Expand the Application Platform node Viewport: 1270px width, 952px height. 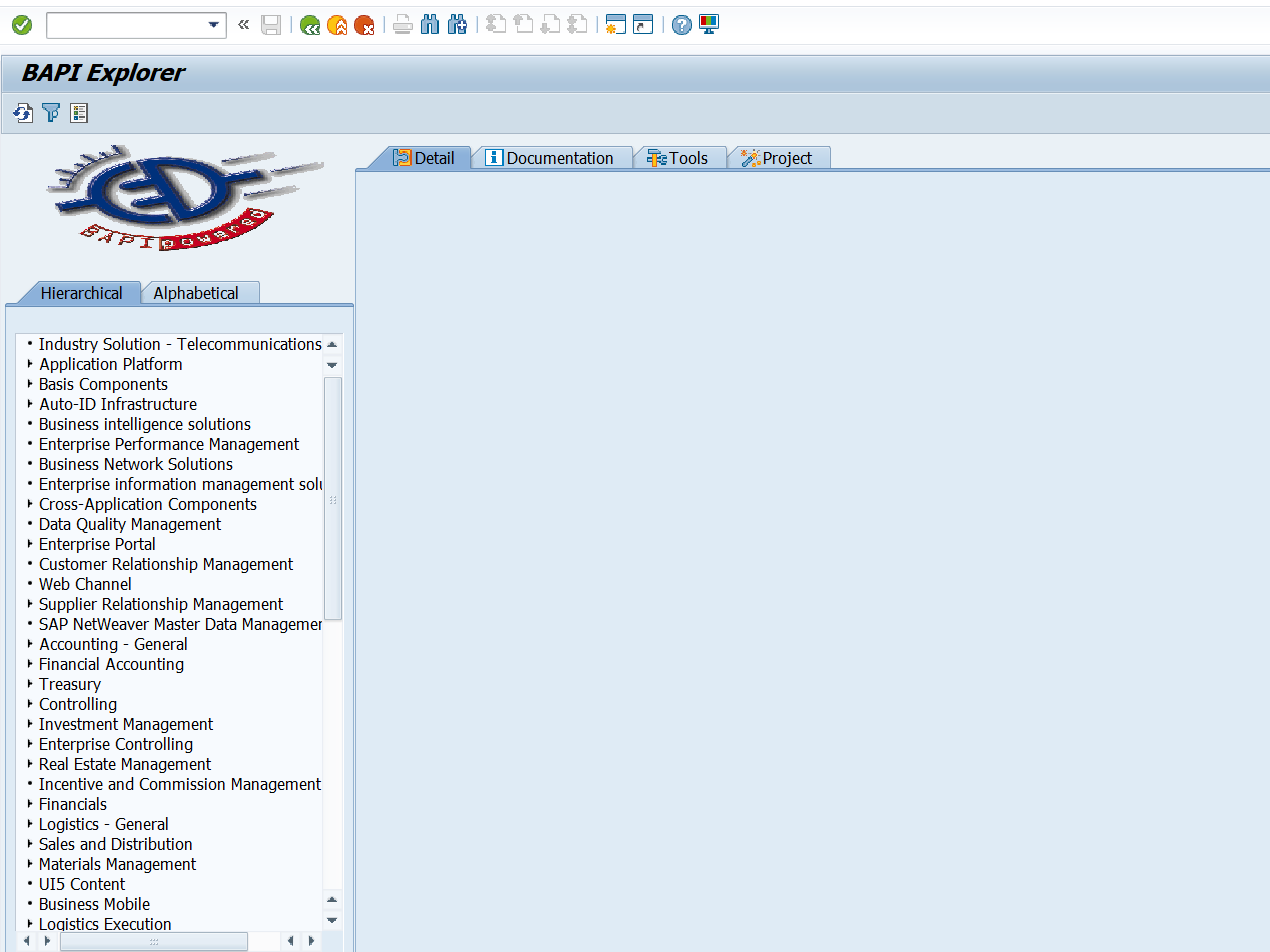(x=30, y=364)
